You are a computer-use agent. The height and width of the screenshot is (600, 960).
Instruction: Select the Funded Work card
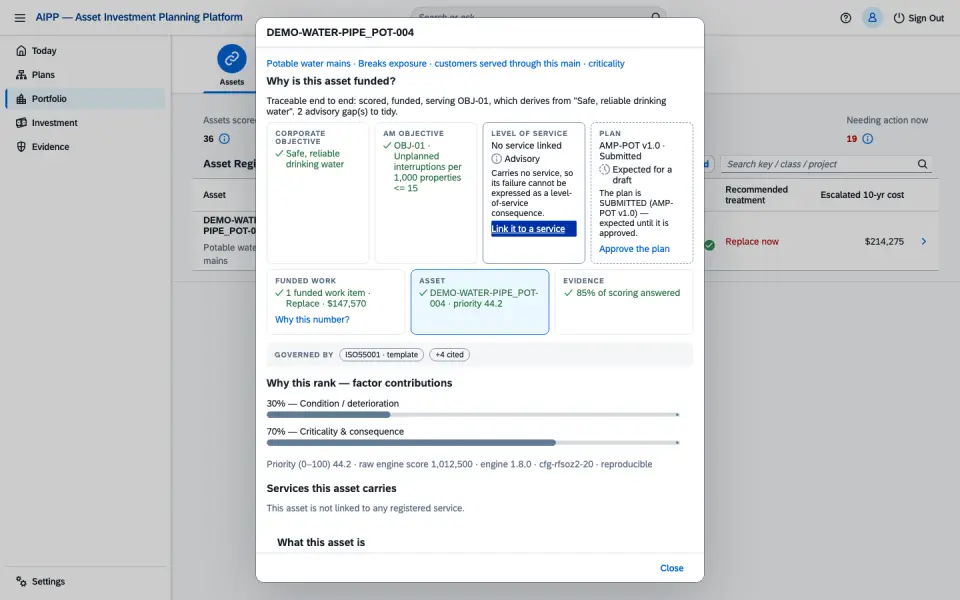point(336,302)
